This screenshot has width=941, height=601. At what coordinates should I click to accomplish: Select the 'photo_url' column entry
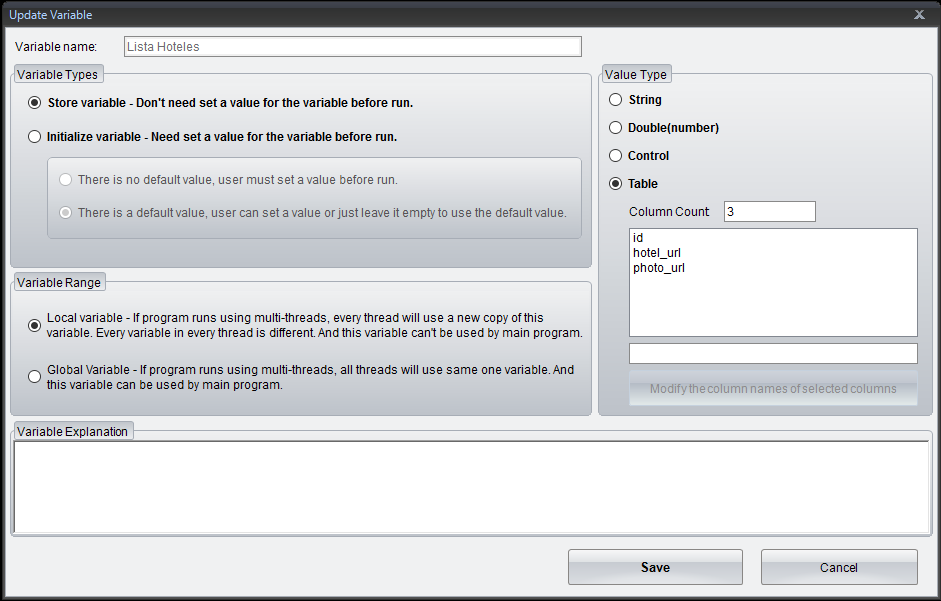pyautogui.click(x=659, y=268)
